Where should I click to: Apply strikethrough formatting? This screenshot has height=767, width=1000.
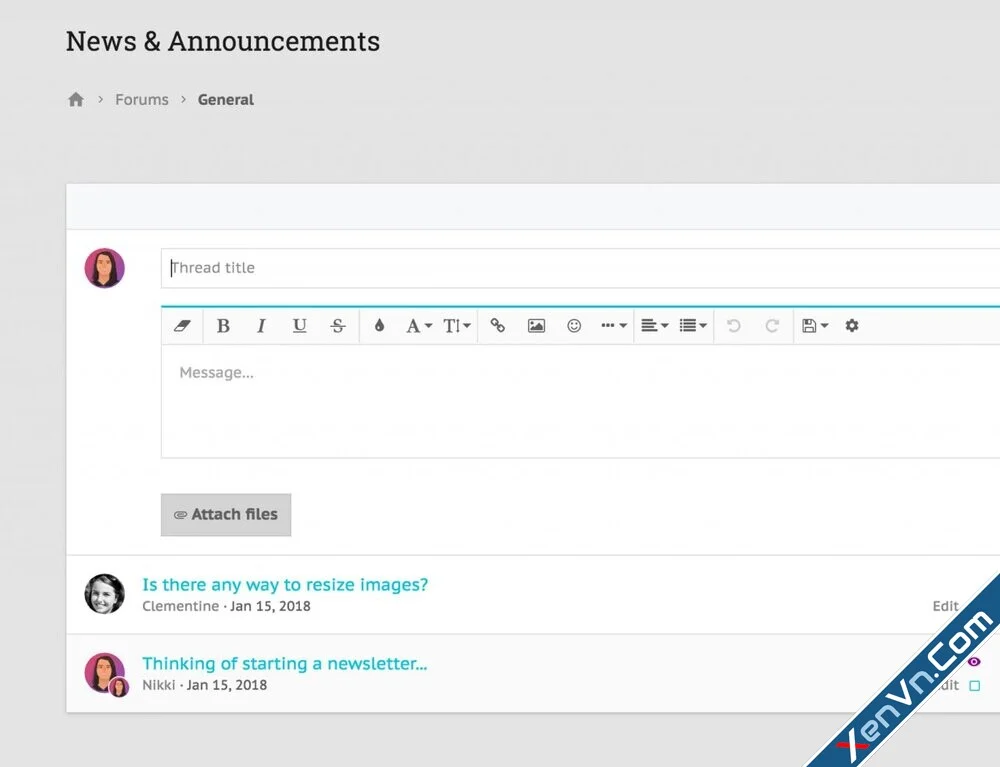point(338,326)
